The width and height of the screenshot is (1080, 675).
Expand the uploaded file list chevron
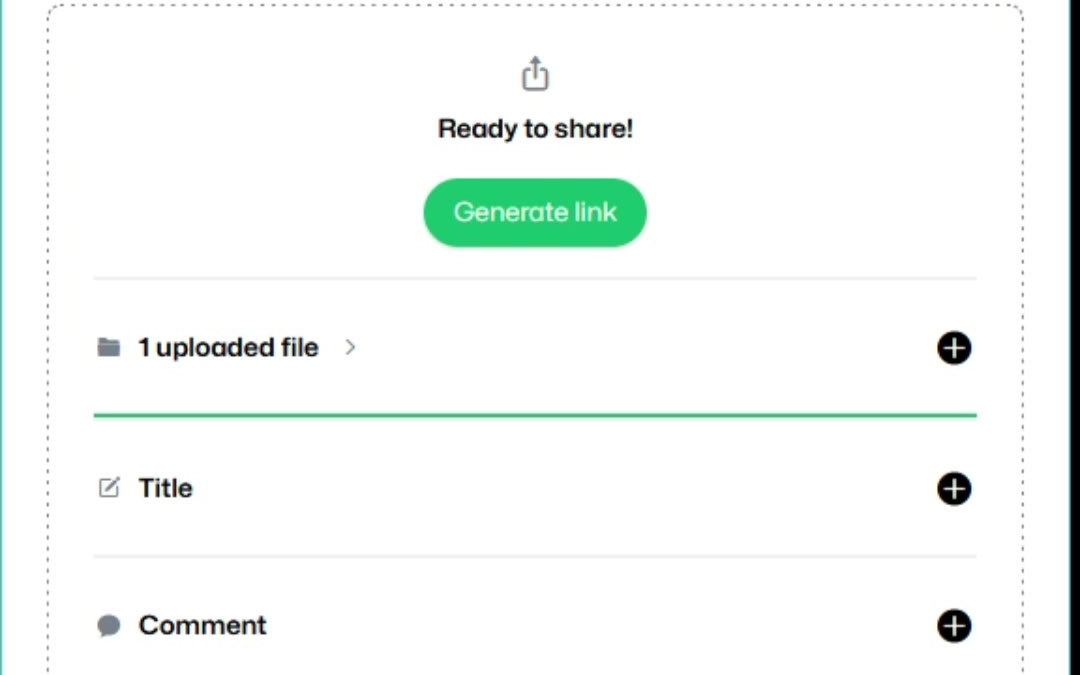pyautogui.click(x=350, y=348)
